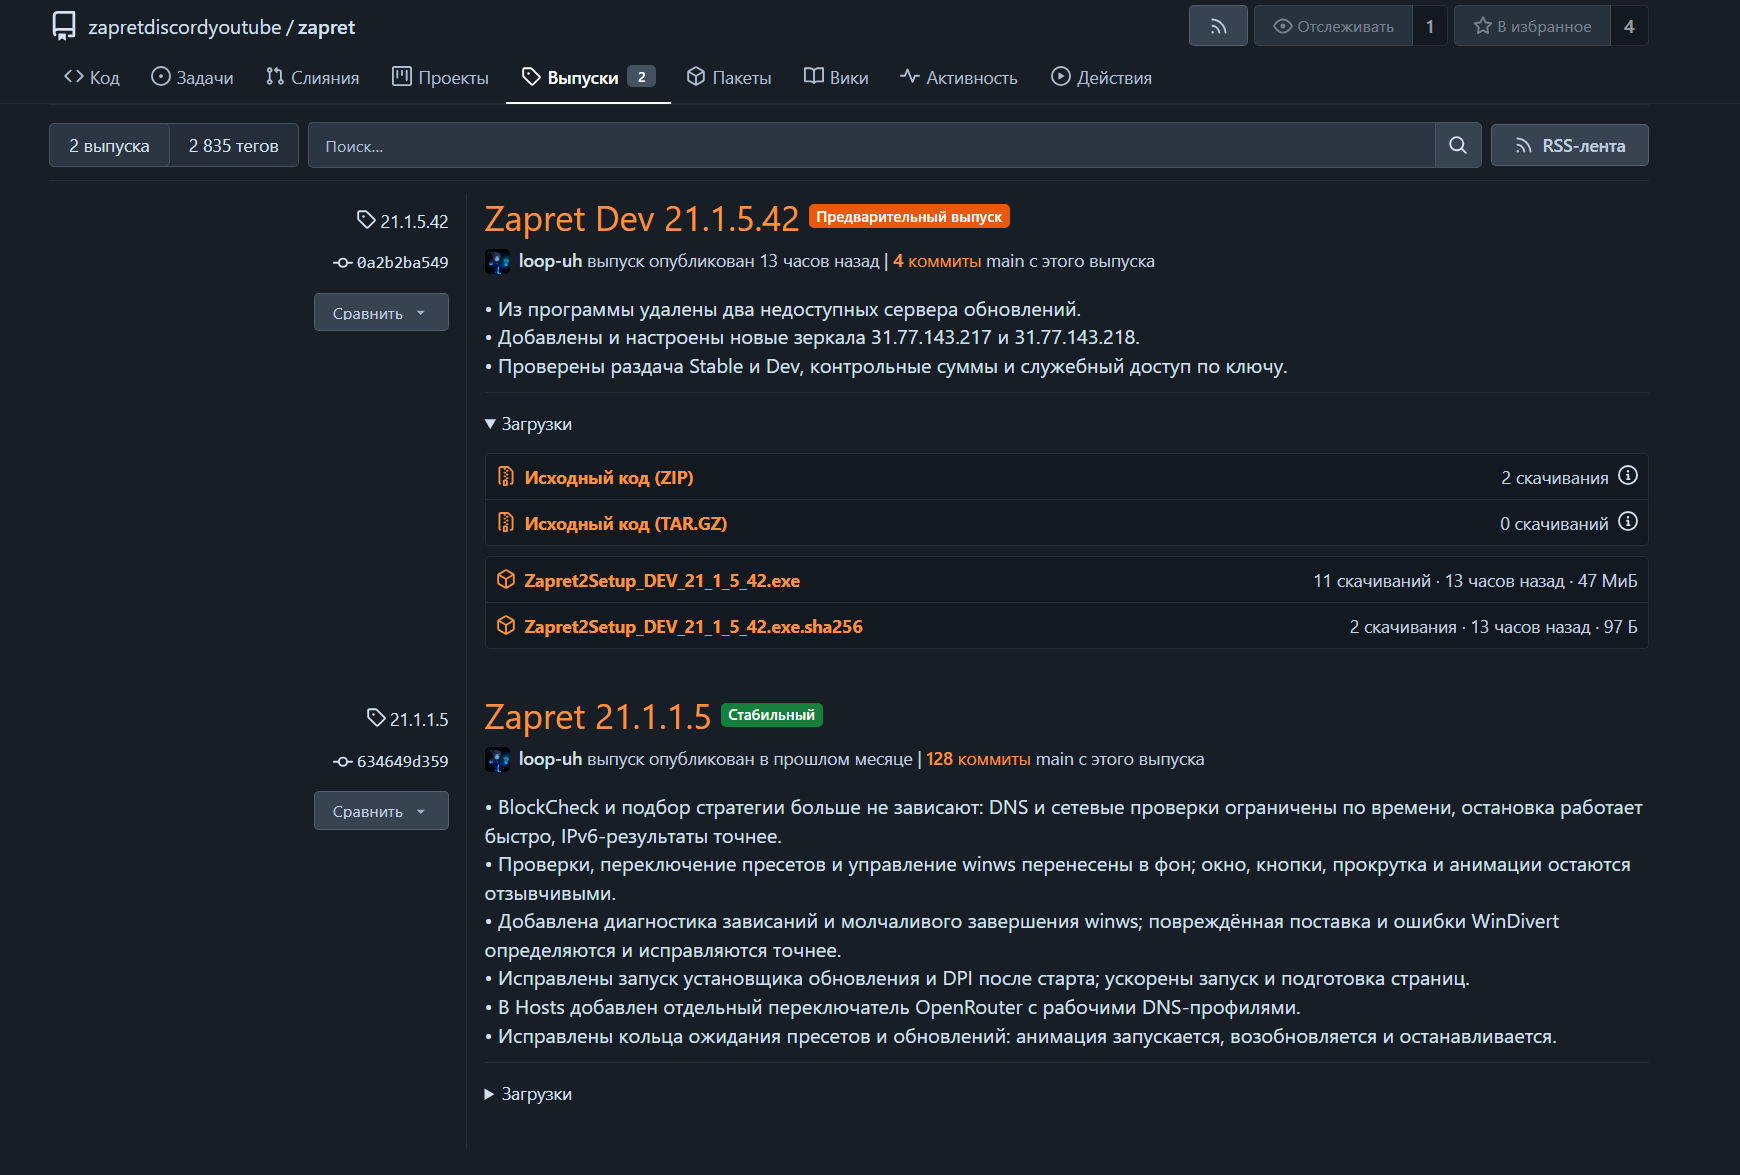Image resolution: width=1740 pixels, height=1175 pixels.
Task: Open the Пакеты tab
Action: (x=729, y=77)
